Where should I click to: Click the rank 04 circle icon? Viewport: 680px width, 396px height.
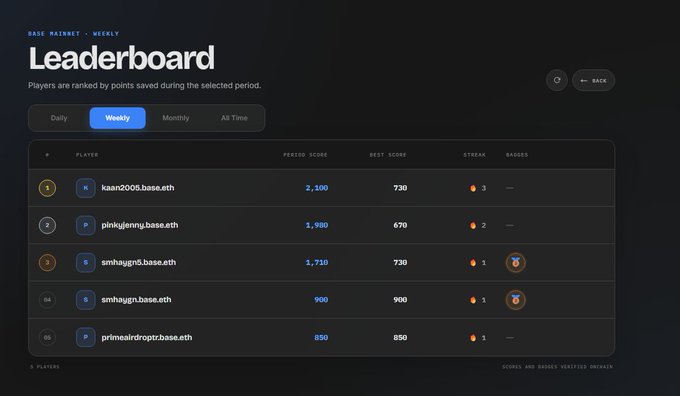click(x=47, y=300)
